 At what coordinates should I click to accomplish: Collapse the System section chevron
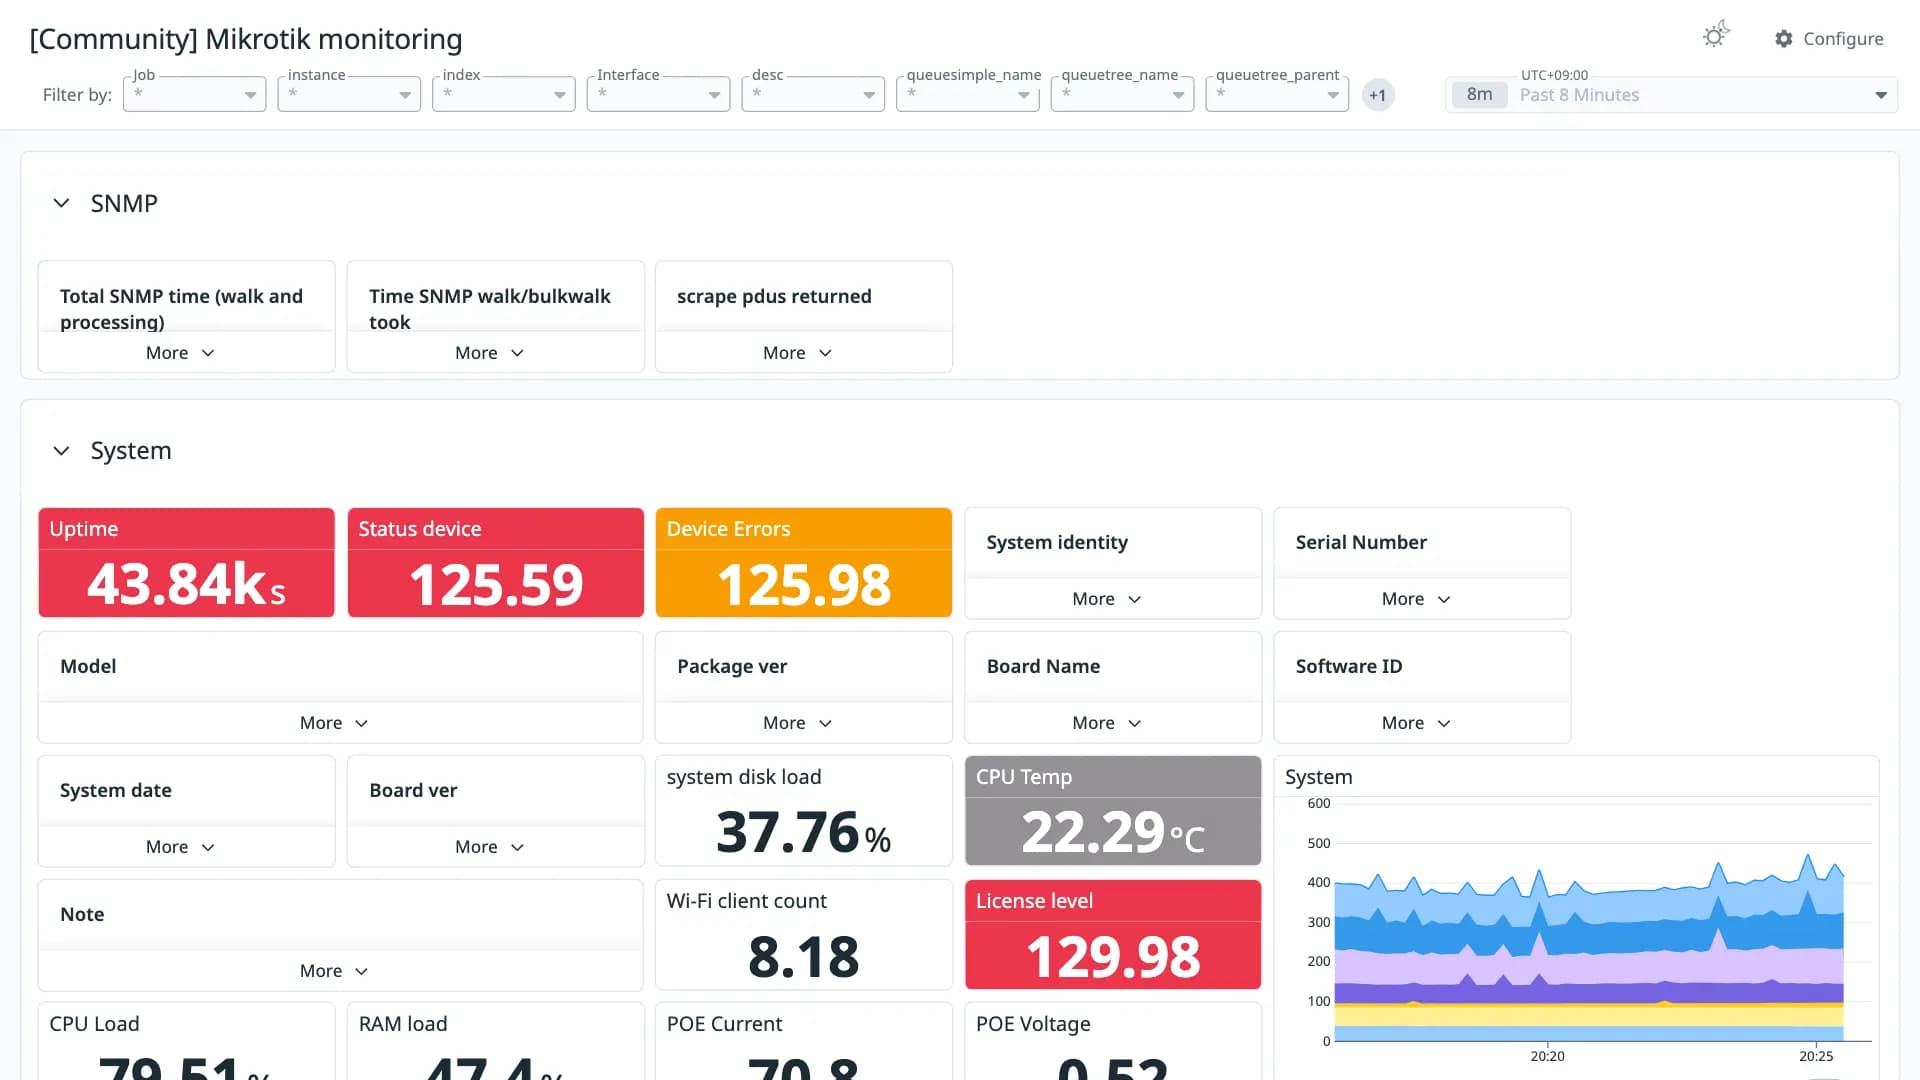click(x=61, y=451)
